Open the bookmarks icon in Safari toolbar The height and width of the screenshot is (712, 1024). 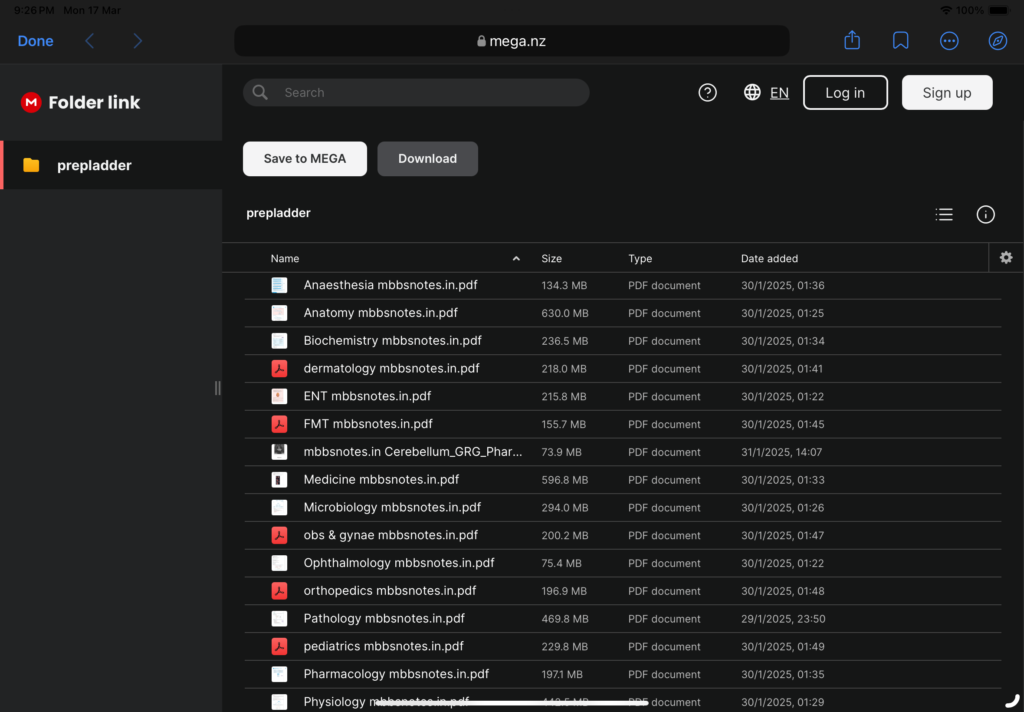[901, 40]
